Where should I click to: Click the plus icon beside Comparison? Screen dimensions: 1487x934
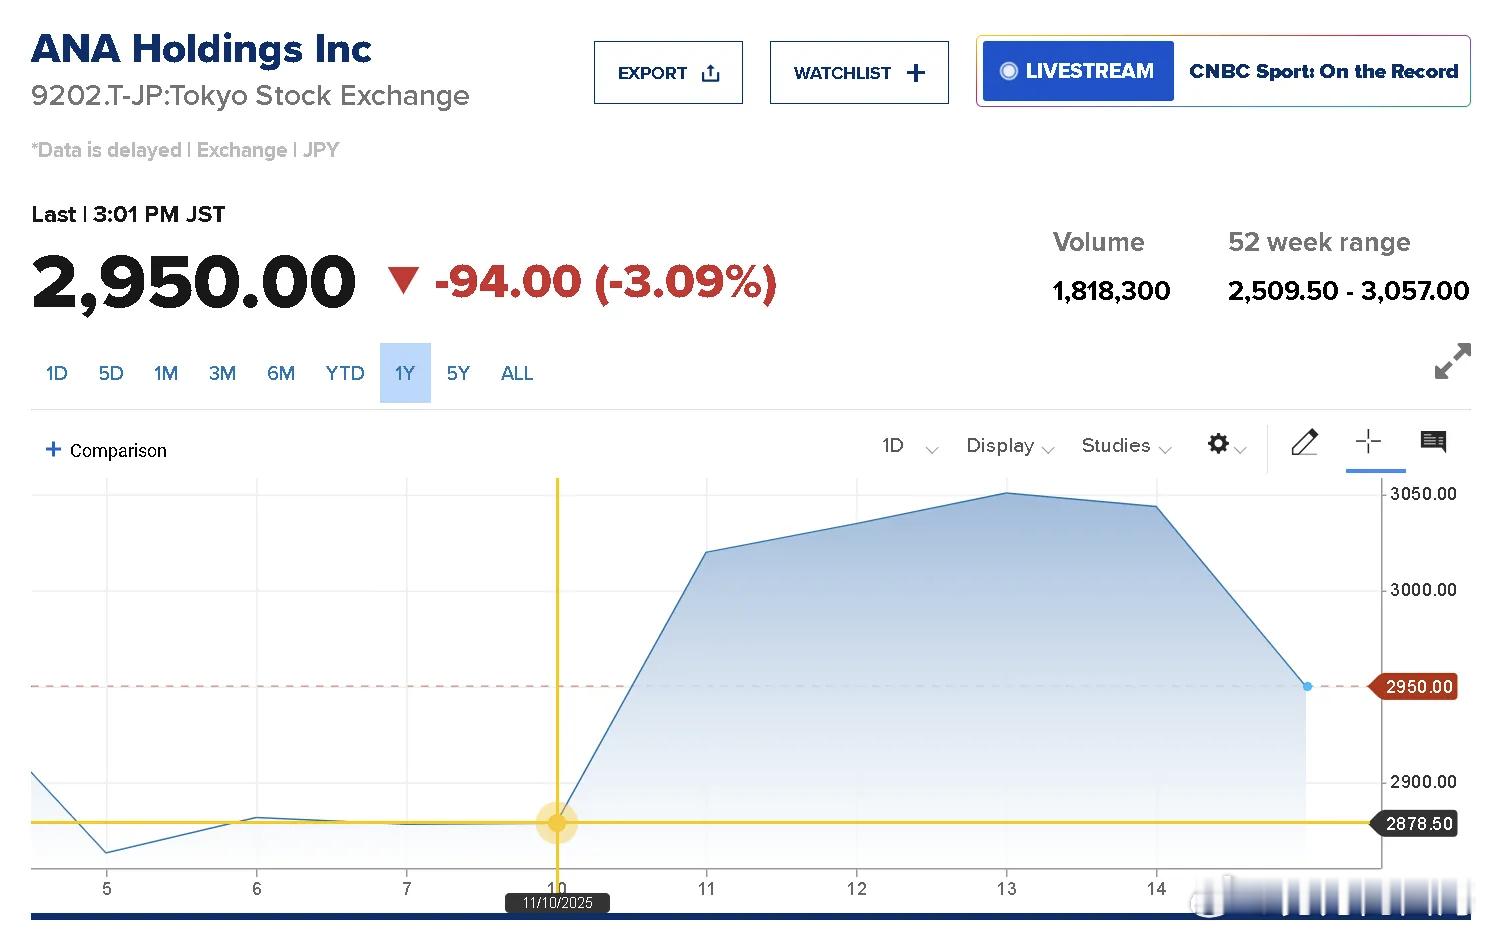point(53,450)
